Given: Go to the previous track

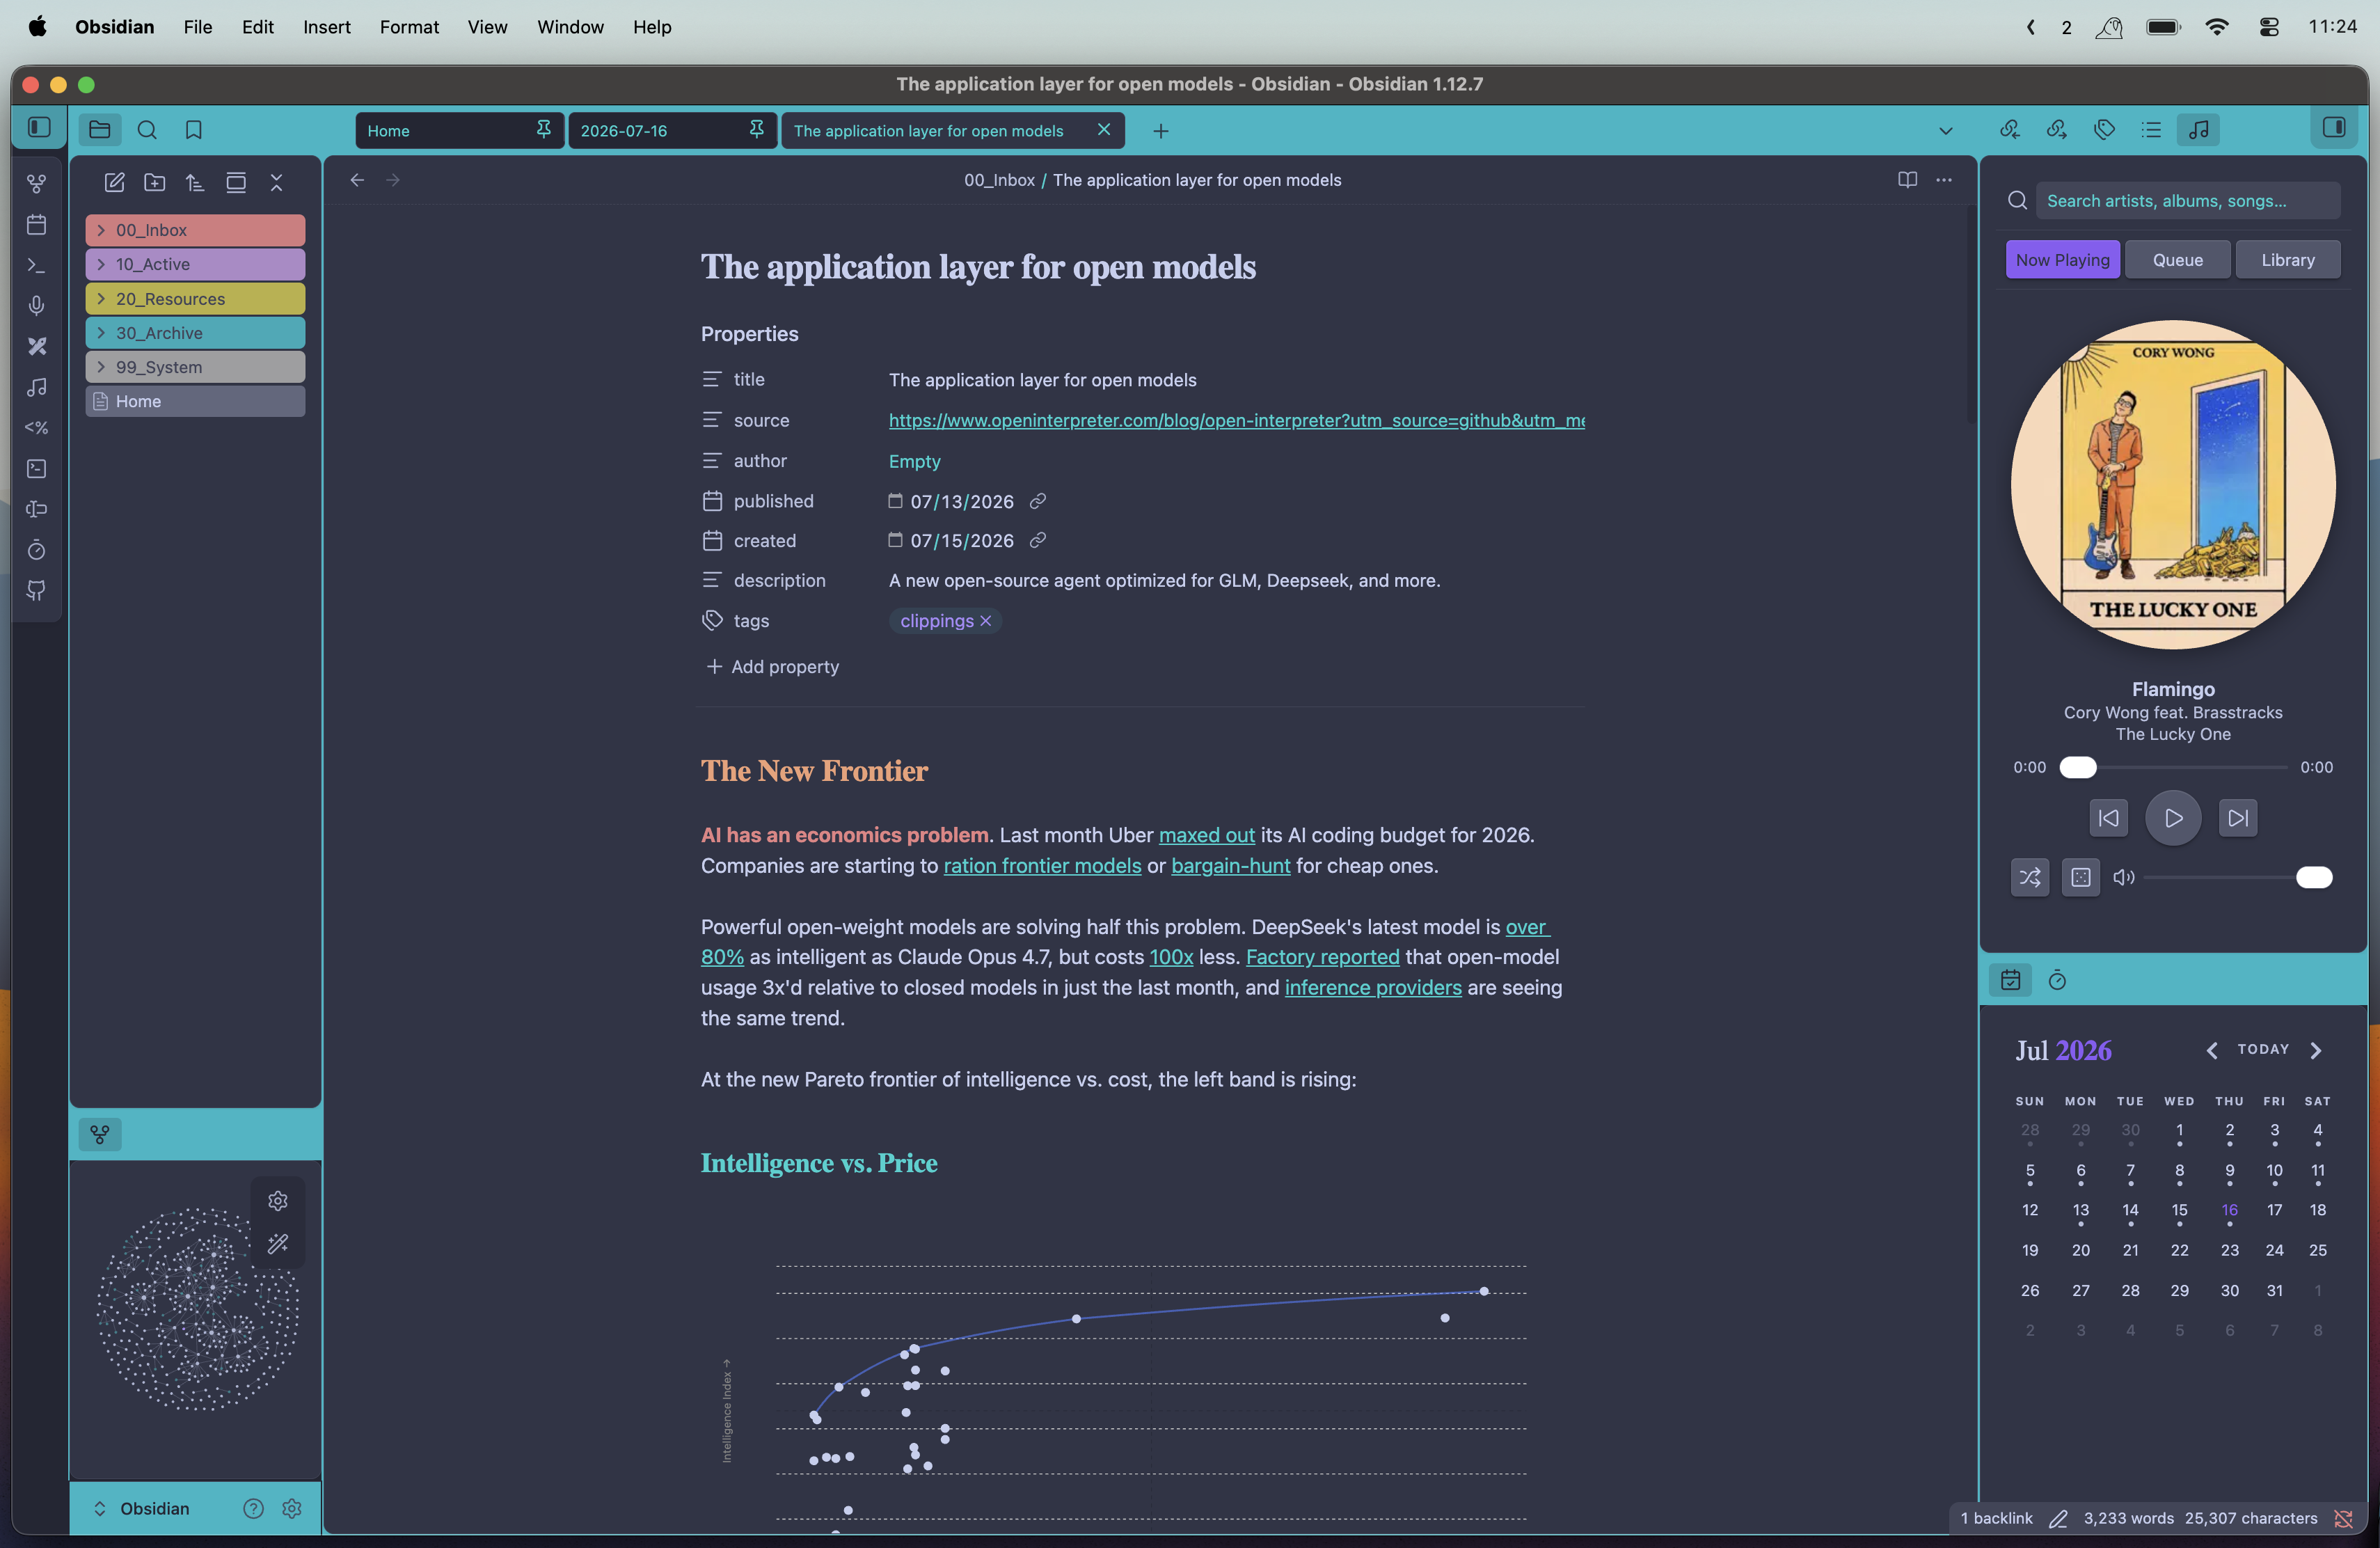Looking at the screenshot, I should point(2108,818).
